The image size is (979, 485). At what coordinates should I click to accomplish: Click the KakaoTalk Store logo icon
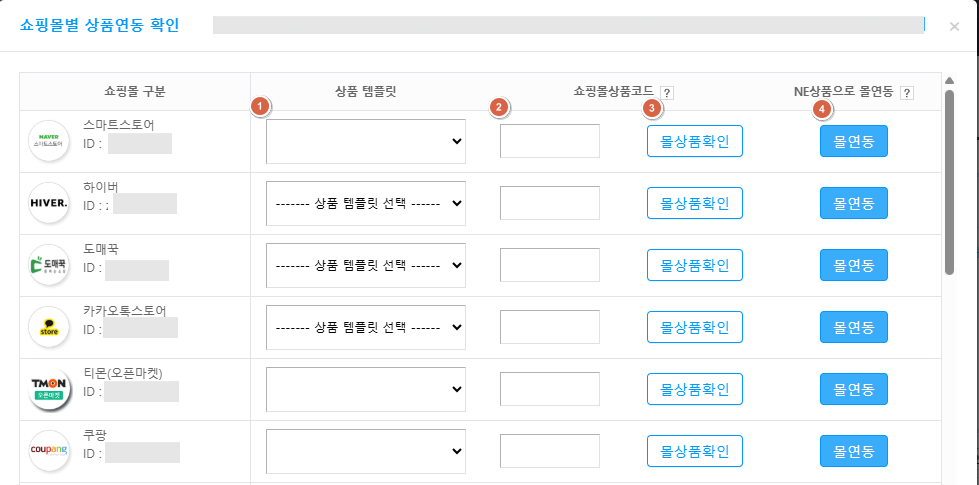point(51,327)
